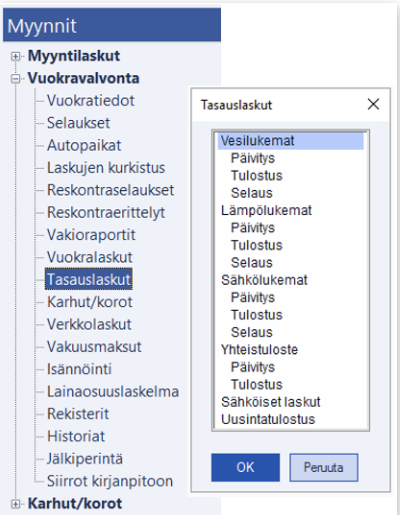Expand the Myyntilaskut tree node
400x515 pixels.
pos(15,56)
